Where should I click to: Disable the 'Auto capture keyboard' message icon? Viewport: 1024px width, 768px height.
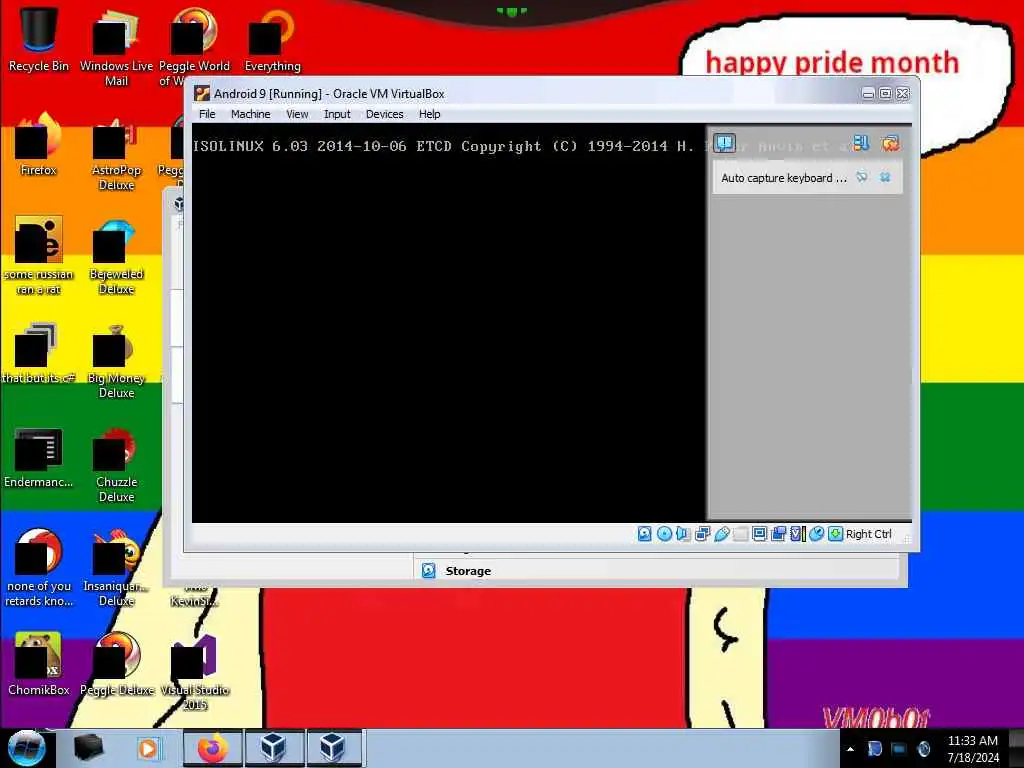[862, 177]
